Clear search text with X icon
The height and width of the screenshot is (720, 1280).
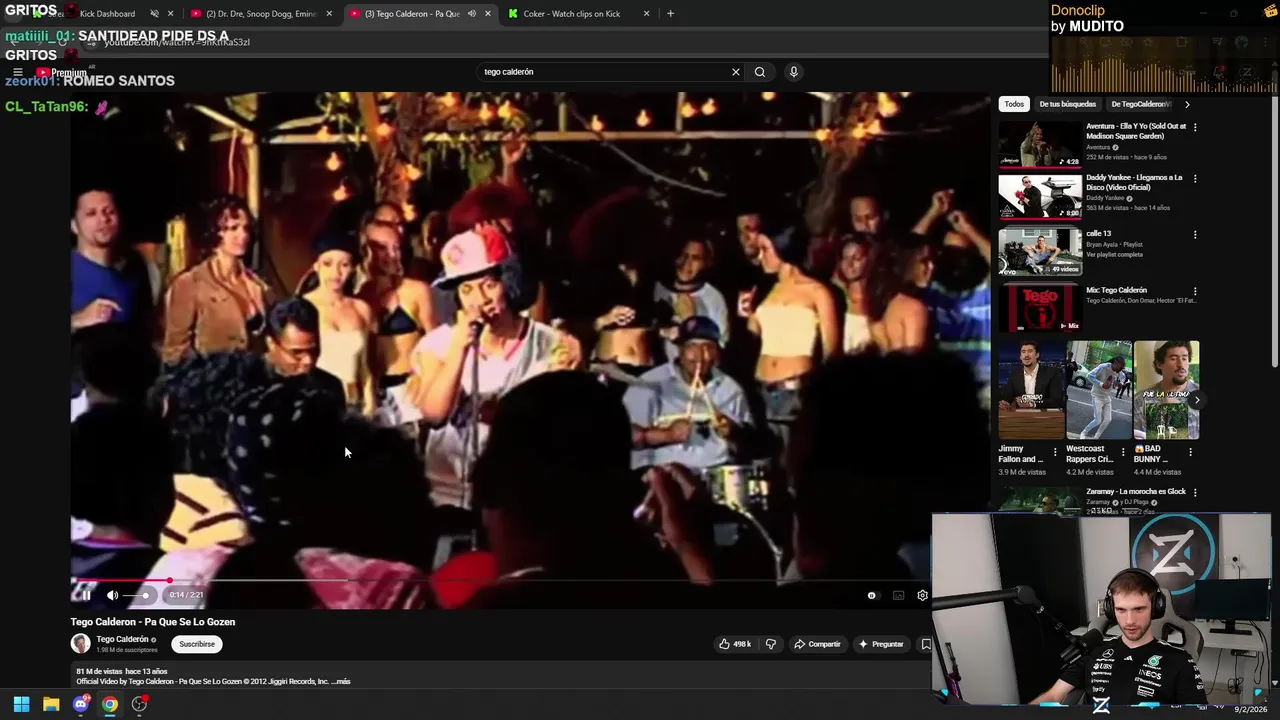coord(736,72)
